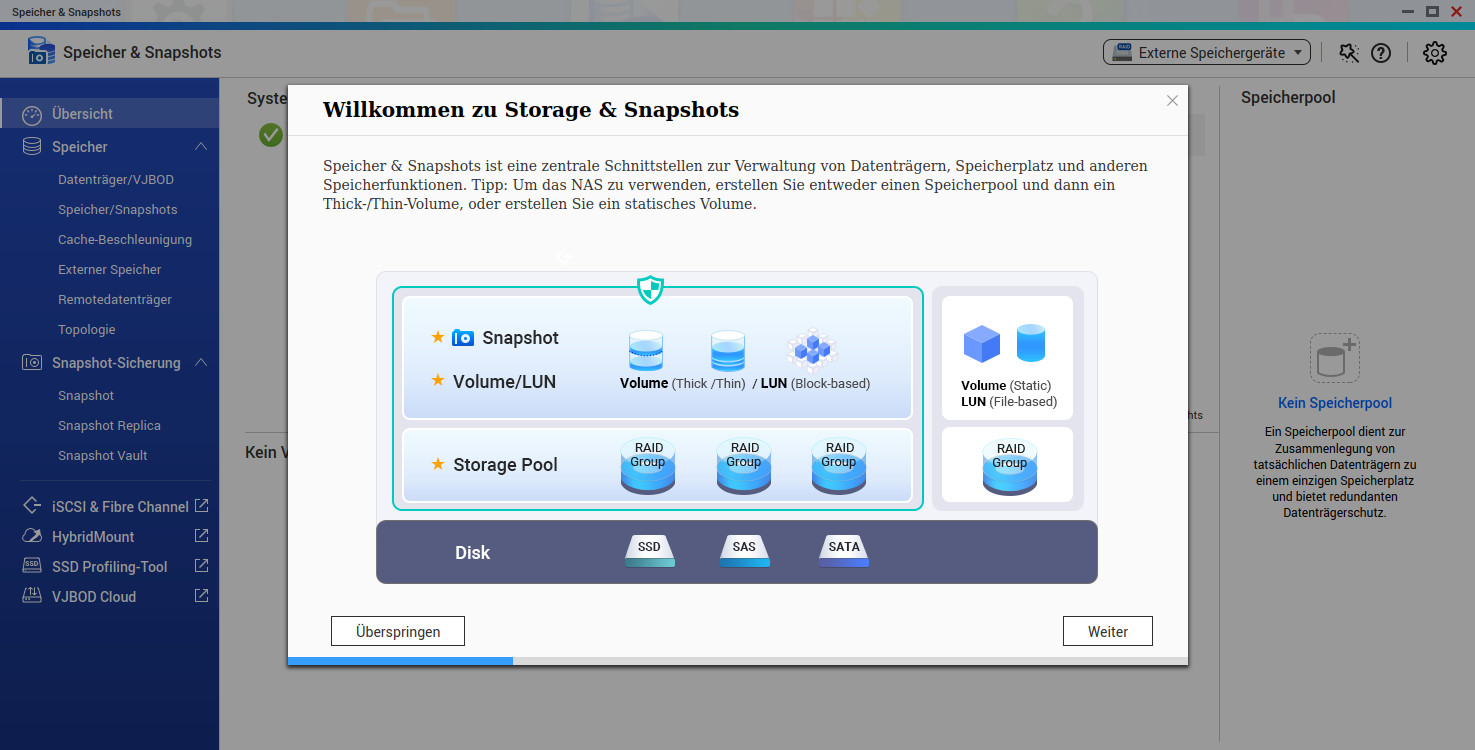Open Externe Speichergeräte dropdown
The width and height of the screenshot is (1475, 750).
pos(1206,53)
